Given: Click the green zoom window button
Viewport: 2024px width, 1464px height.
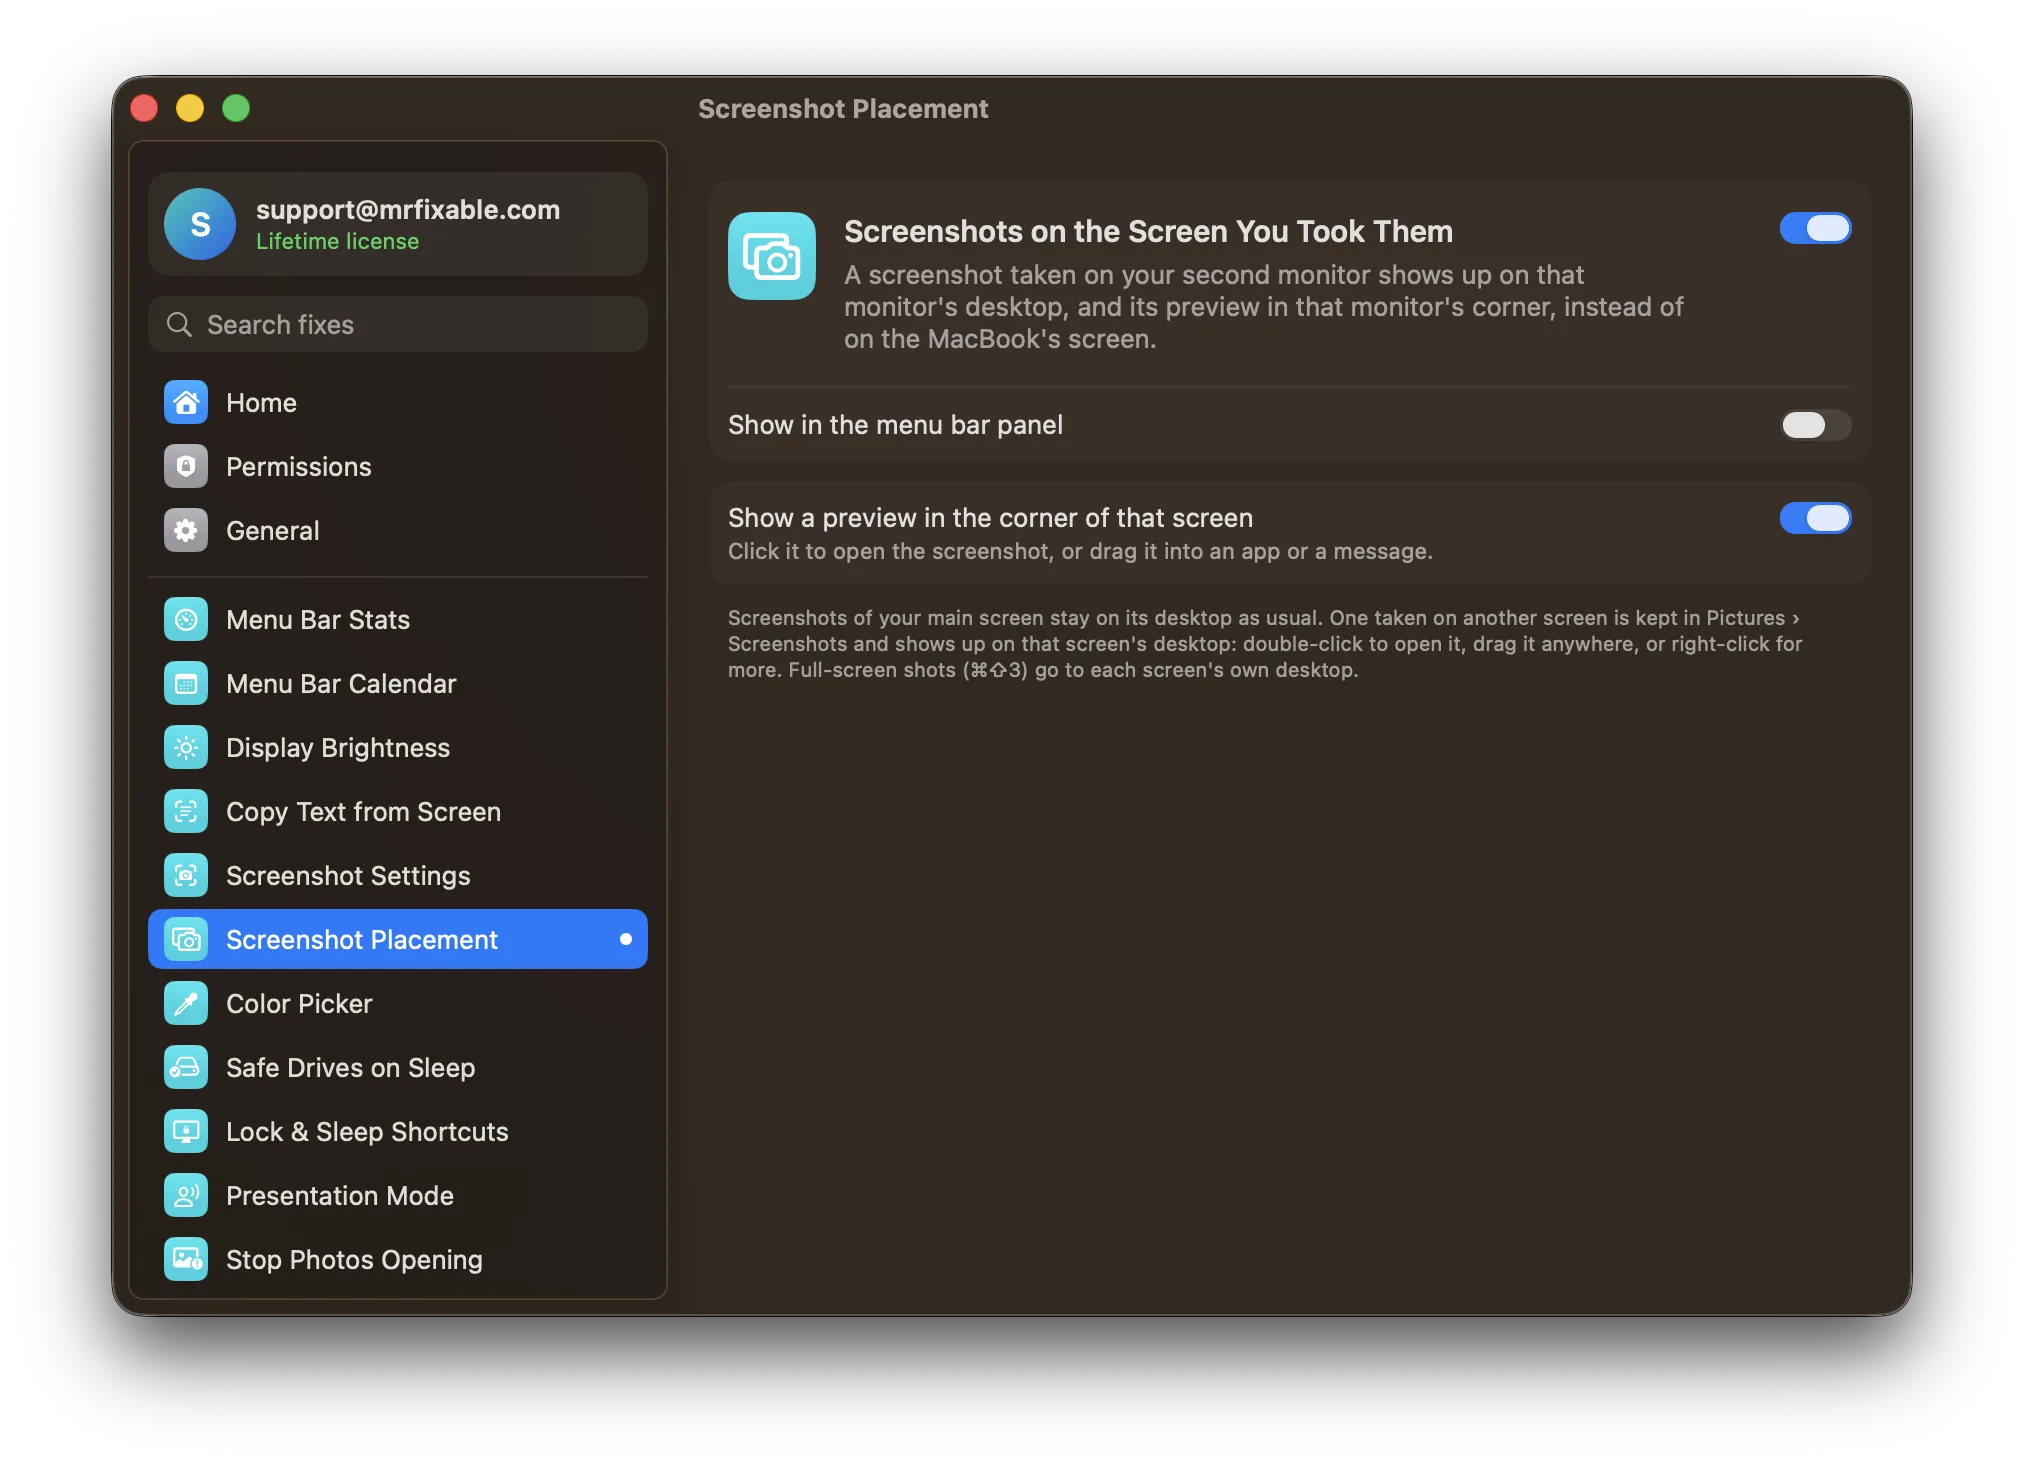Looking at the screenshot, I should point(236,108).
